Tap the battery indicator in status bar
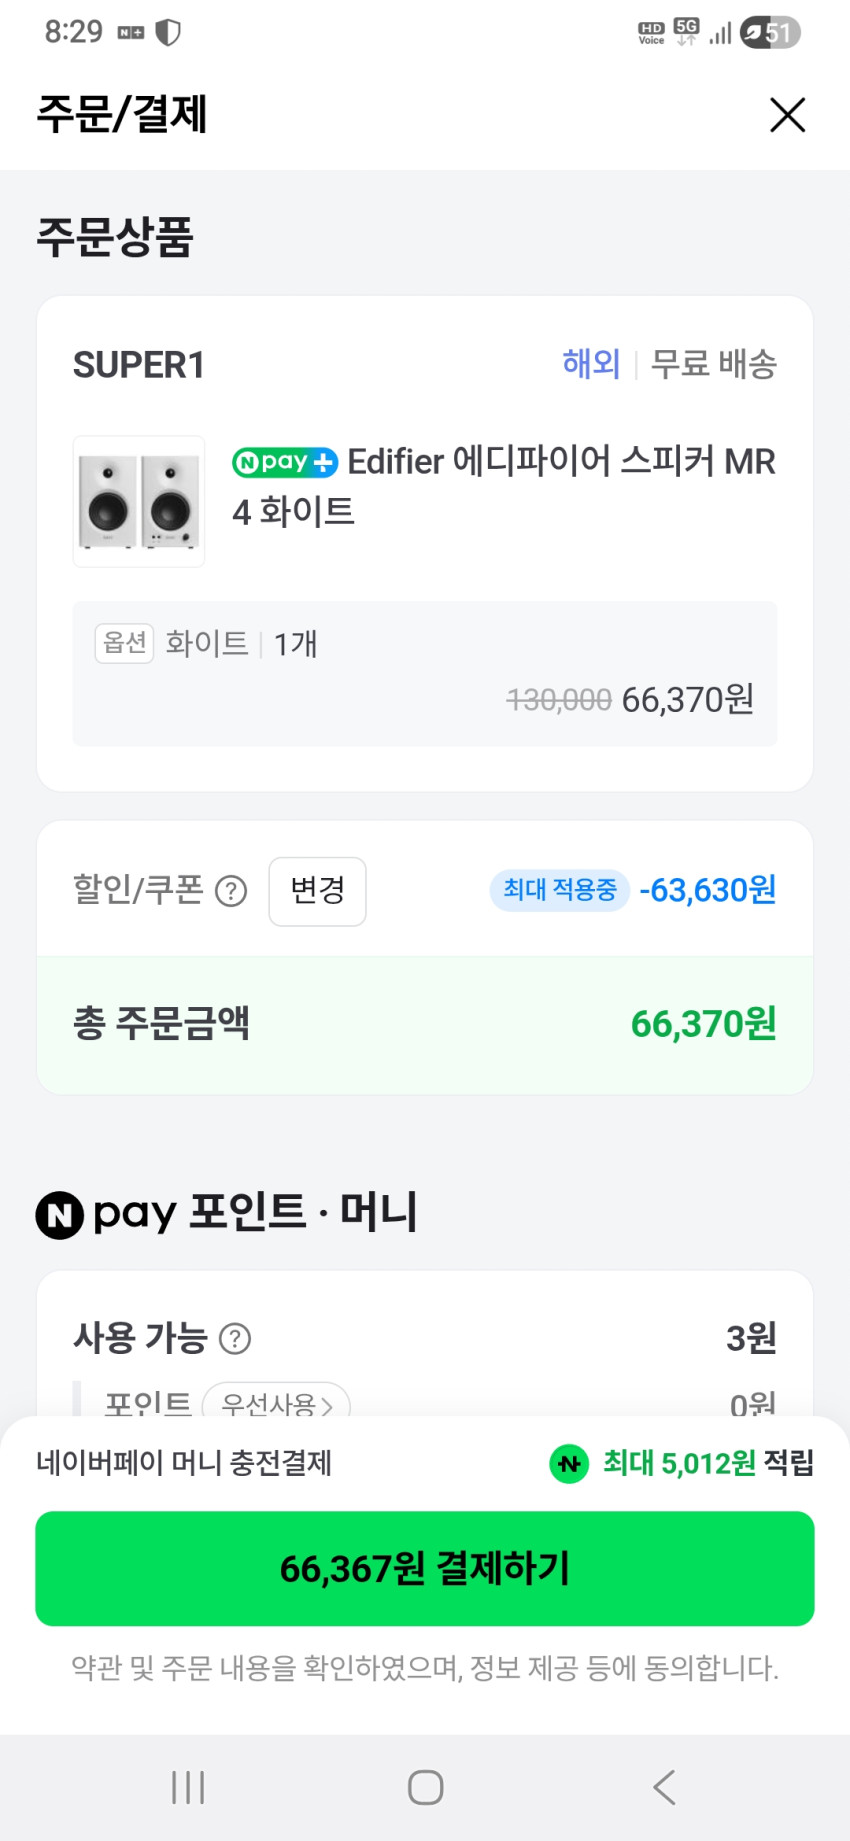The image size is (850, 1841). click(770, 33)
